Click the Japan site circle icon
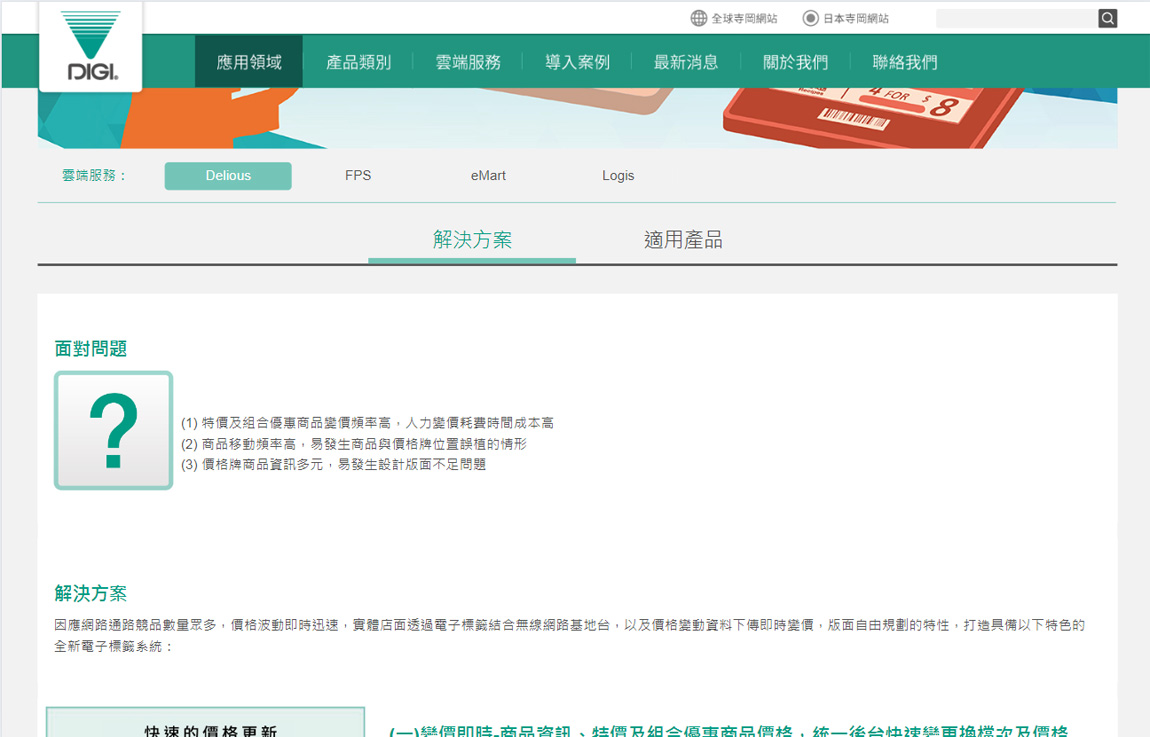Screen dimensions: 1150x737 coord(811,18)
